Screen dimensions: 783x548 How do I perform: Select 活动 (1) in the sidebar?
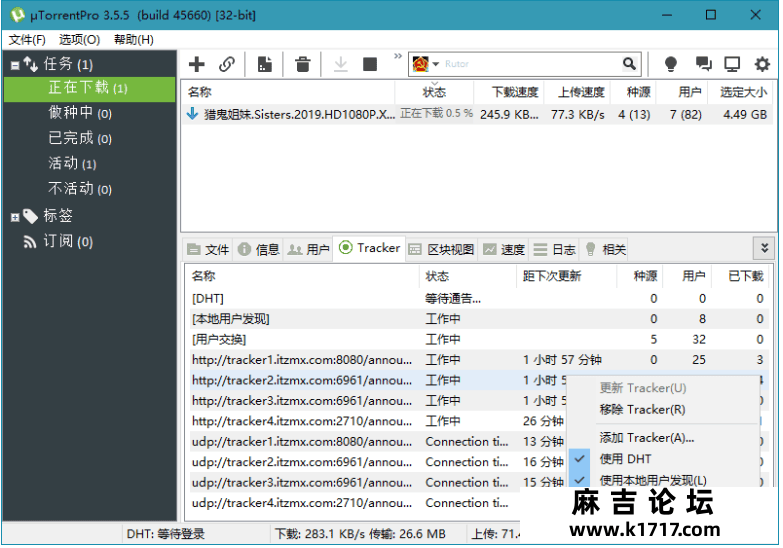pos(72,163)
